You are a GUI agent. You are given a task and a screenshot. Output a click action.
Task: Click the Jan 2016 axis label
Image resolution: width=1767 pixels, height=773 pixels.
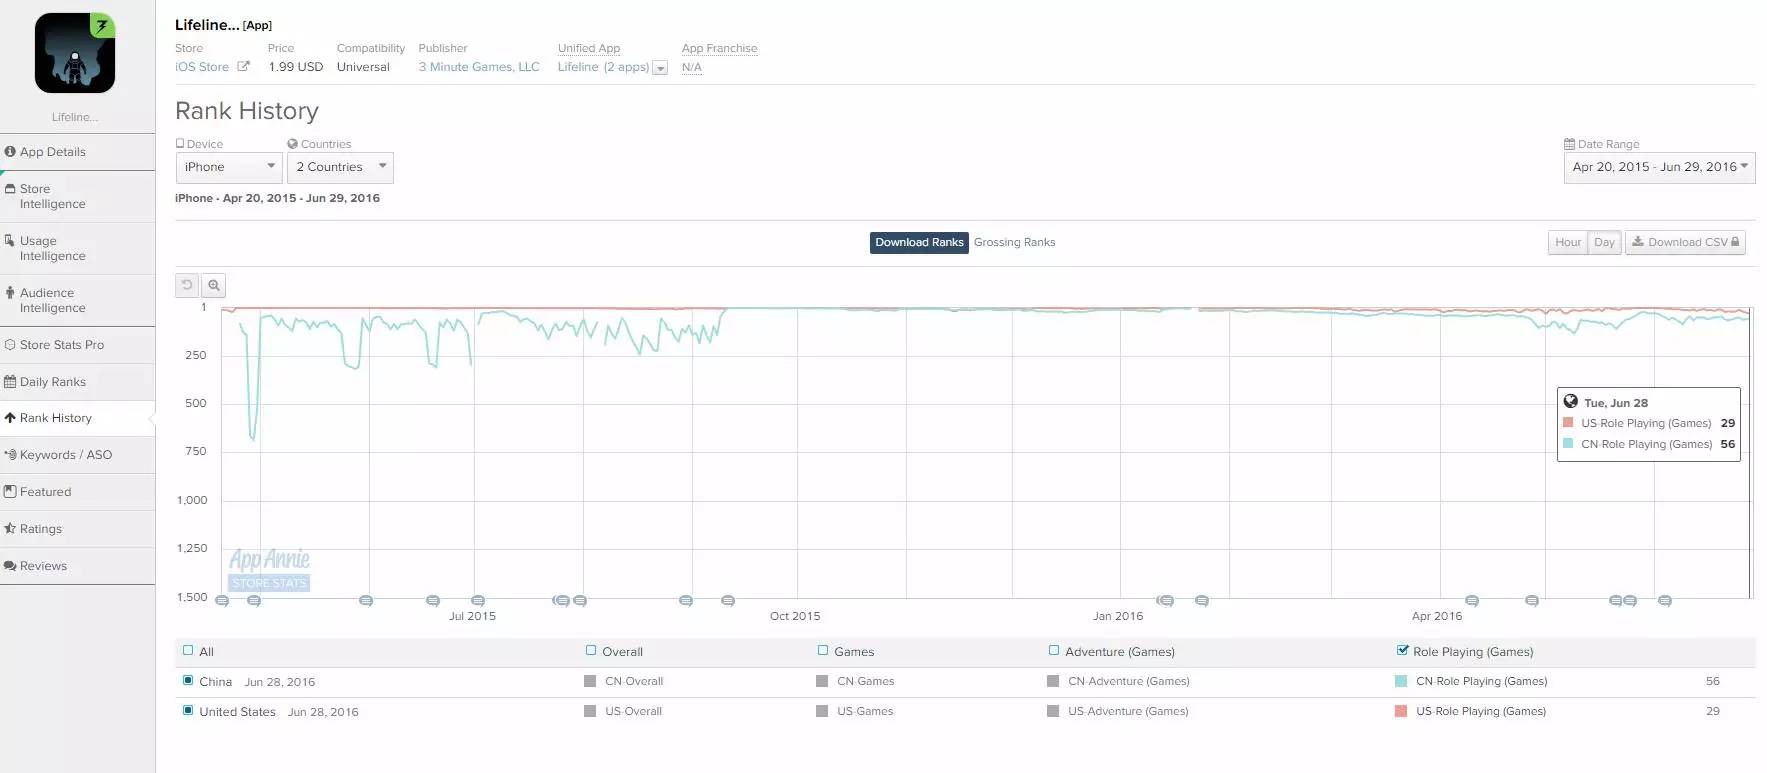[x=1118, y=616]
